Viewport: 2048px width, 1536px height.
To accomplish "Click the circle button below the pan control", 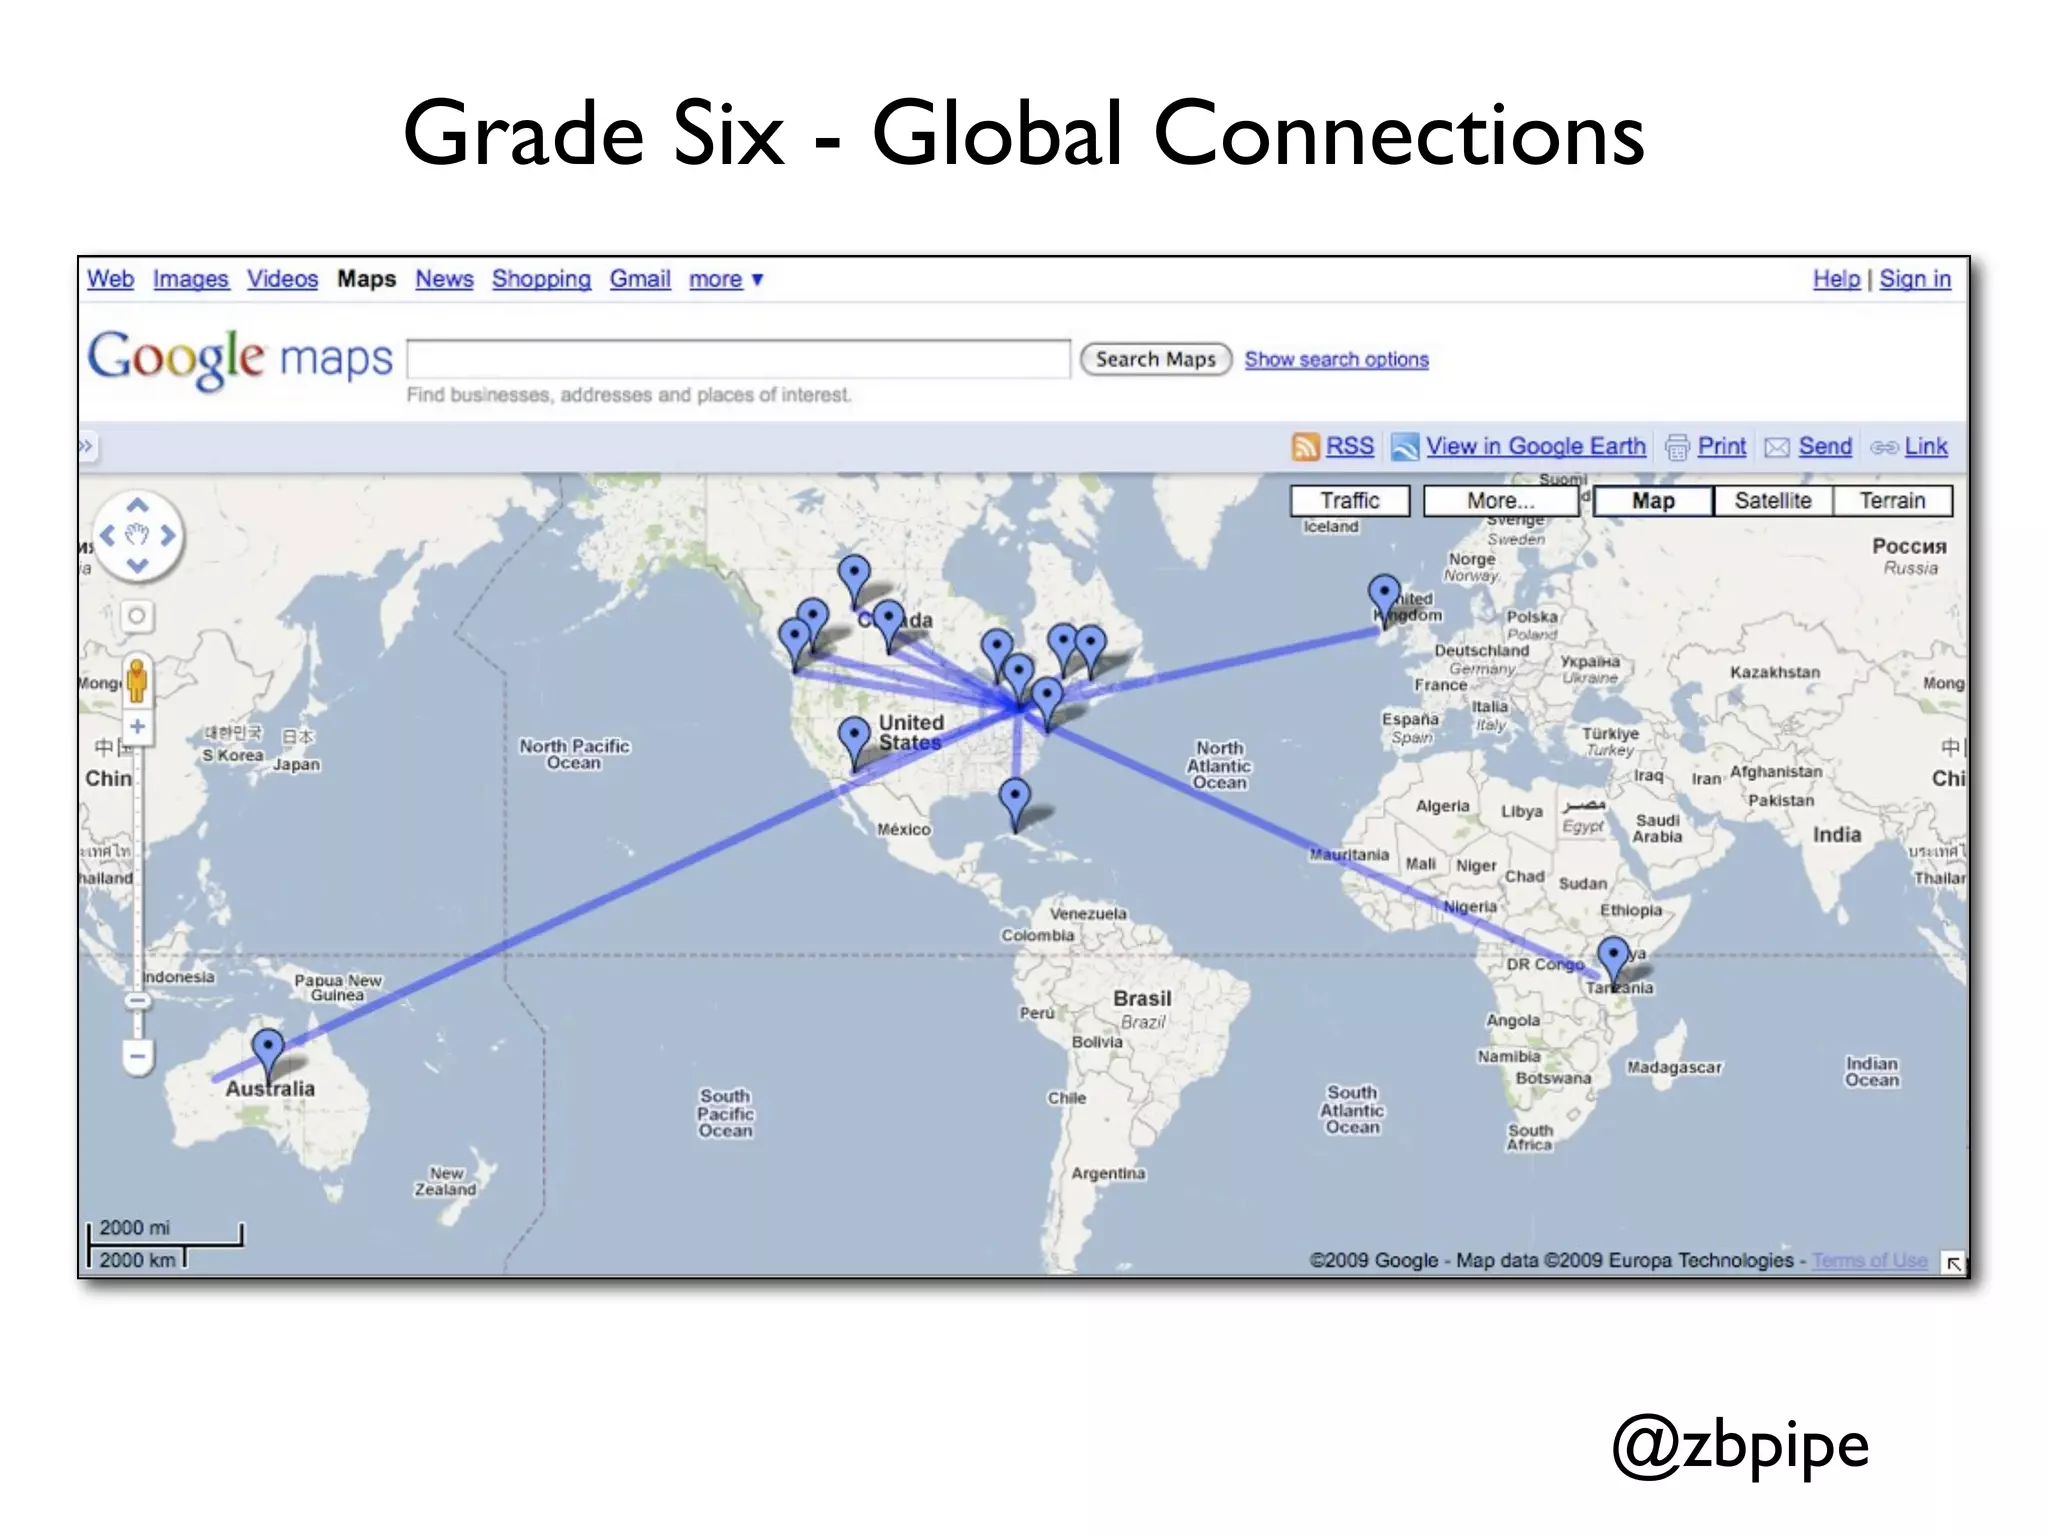I will pyautogui.click(x=137, y=616).
